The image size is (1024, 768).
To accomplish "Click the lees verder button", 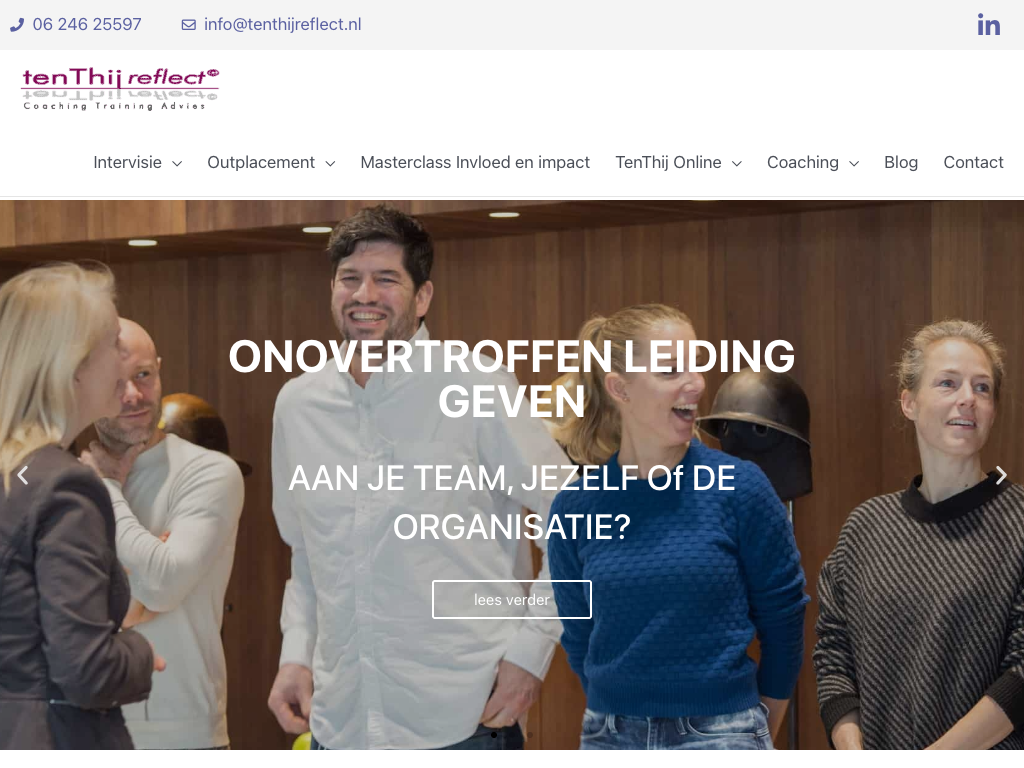I will point(512,600).
